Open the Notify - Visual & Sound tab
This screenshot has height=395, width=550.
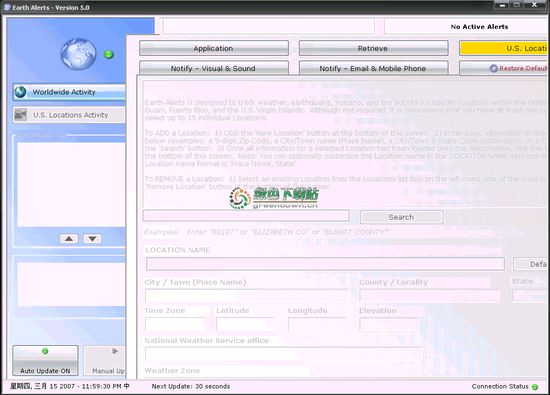pyautogui.click(x=214, y=68)
